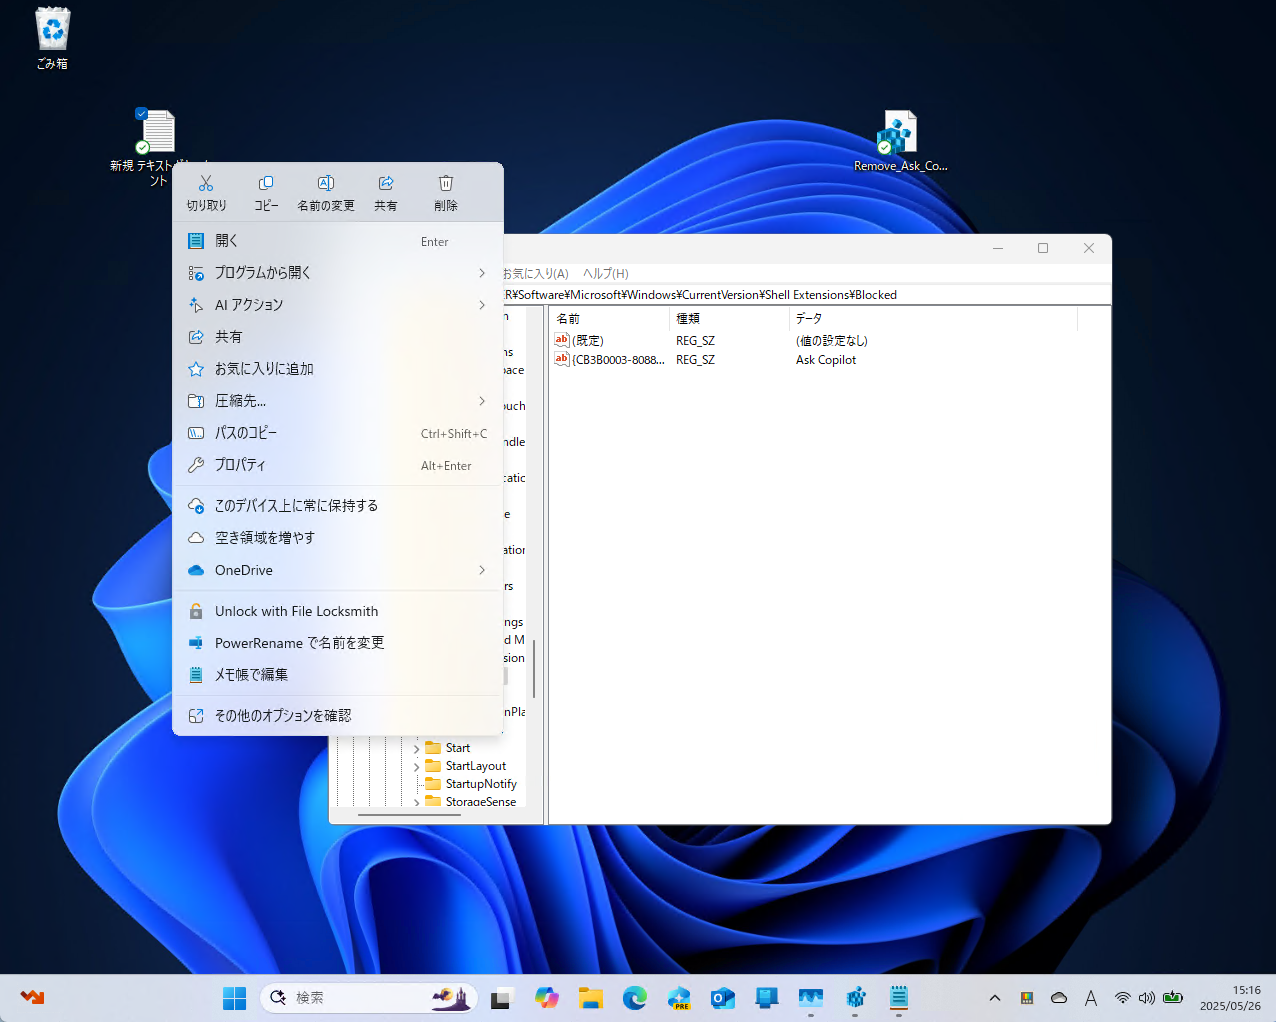This screenshot has width=1276, height=1022.
Task: Choose 空き領域を増やす option
Action: tap(338, 538)
